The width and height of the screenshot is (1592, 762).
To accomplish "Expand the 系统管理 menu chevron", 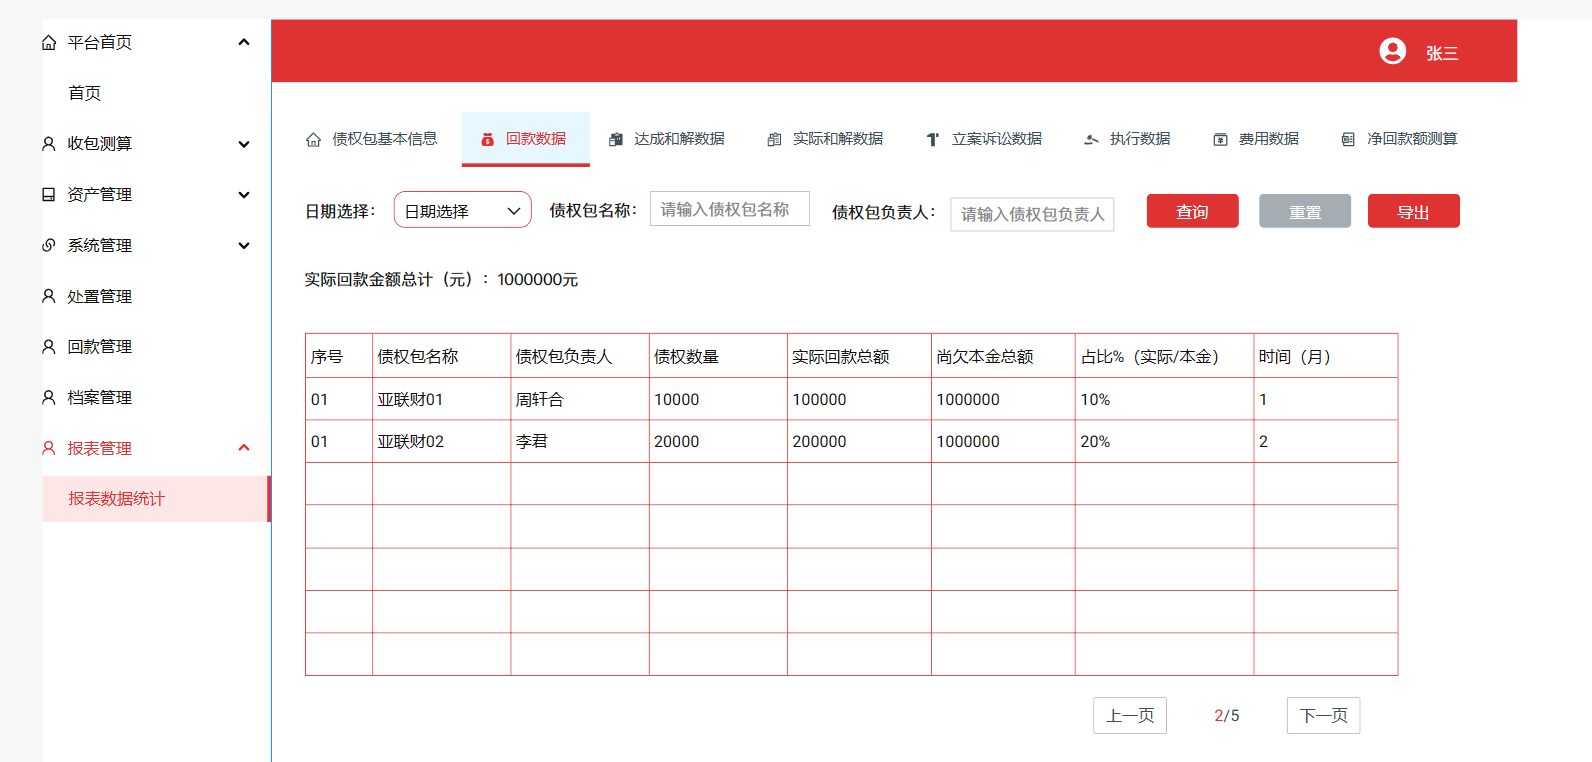I will click(244, 245).
